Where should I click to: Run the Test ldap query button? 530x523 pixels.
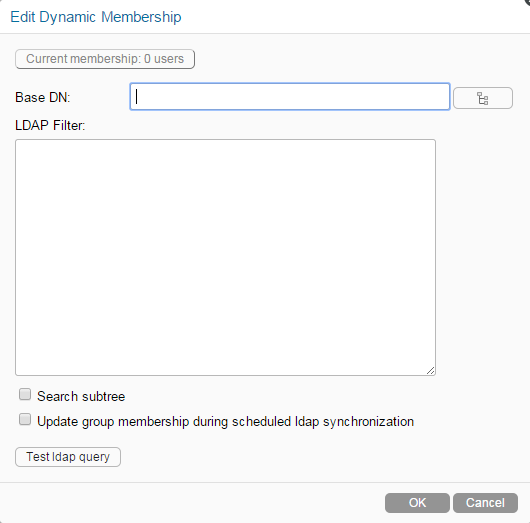68,457
